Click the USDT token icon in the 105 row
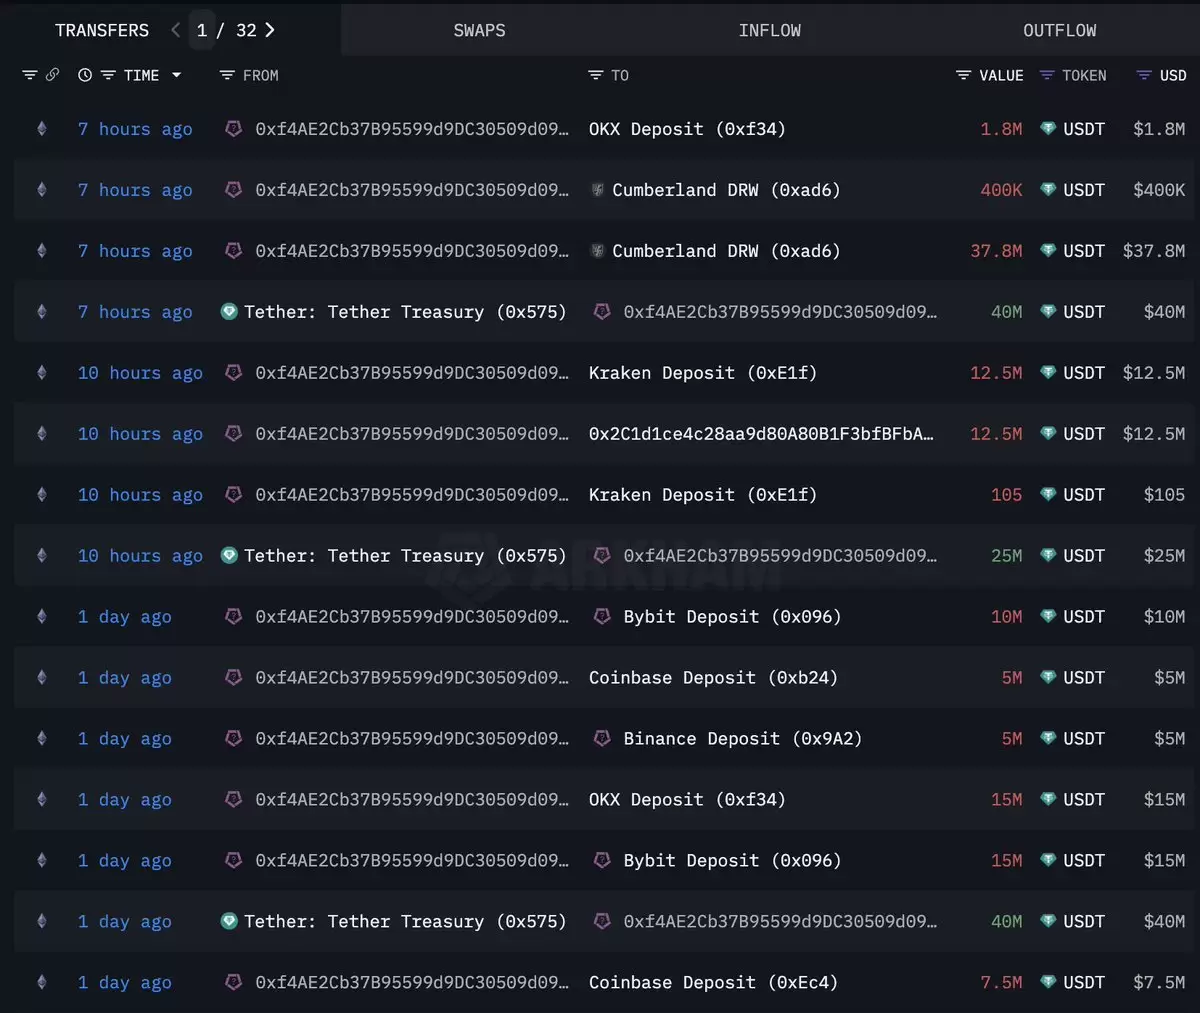1200x1013 pixels. [1048, 494]
